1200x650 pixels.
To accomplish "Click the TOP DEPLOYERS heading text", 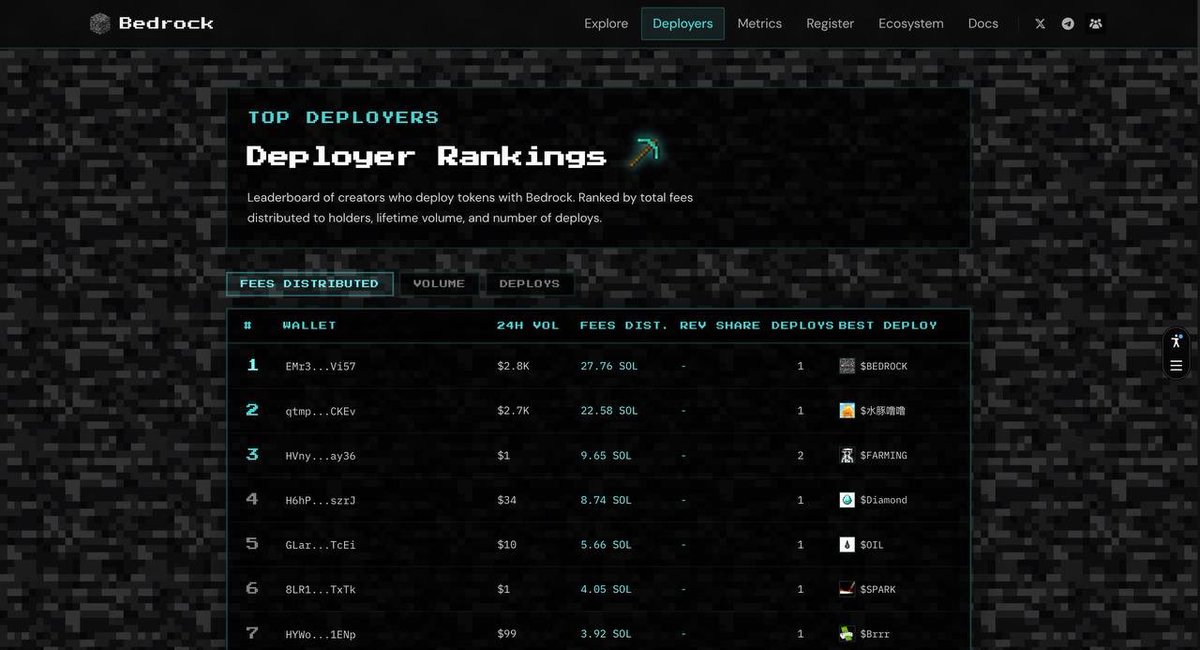I will tap(343, 117).
